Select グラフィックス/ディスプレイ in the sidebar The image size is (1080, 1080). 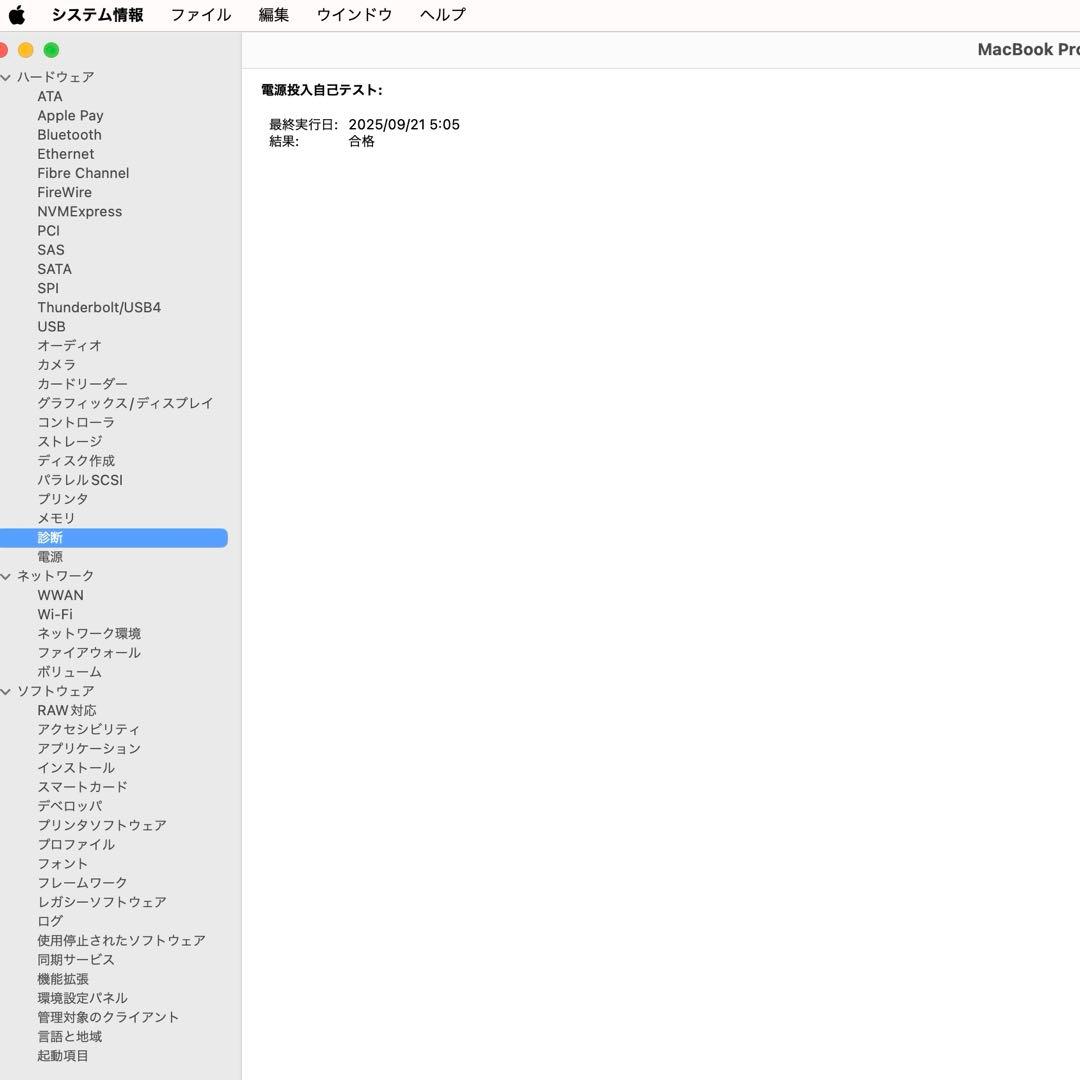pyautogui.click(x=125, y=404)
